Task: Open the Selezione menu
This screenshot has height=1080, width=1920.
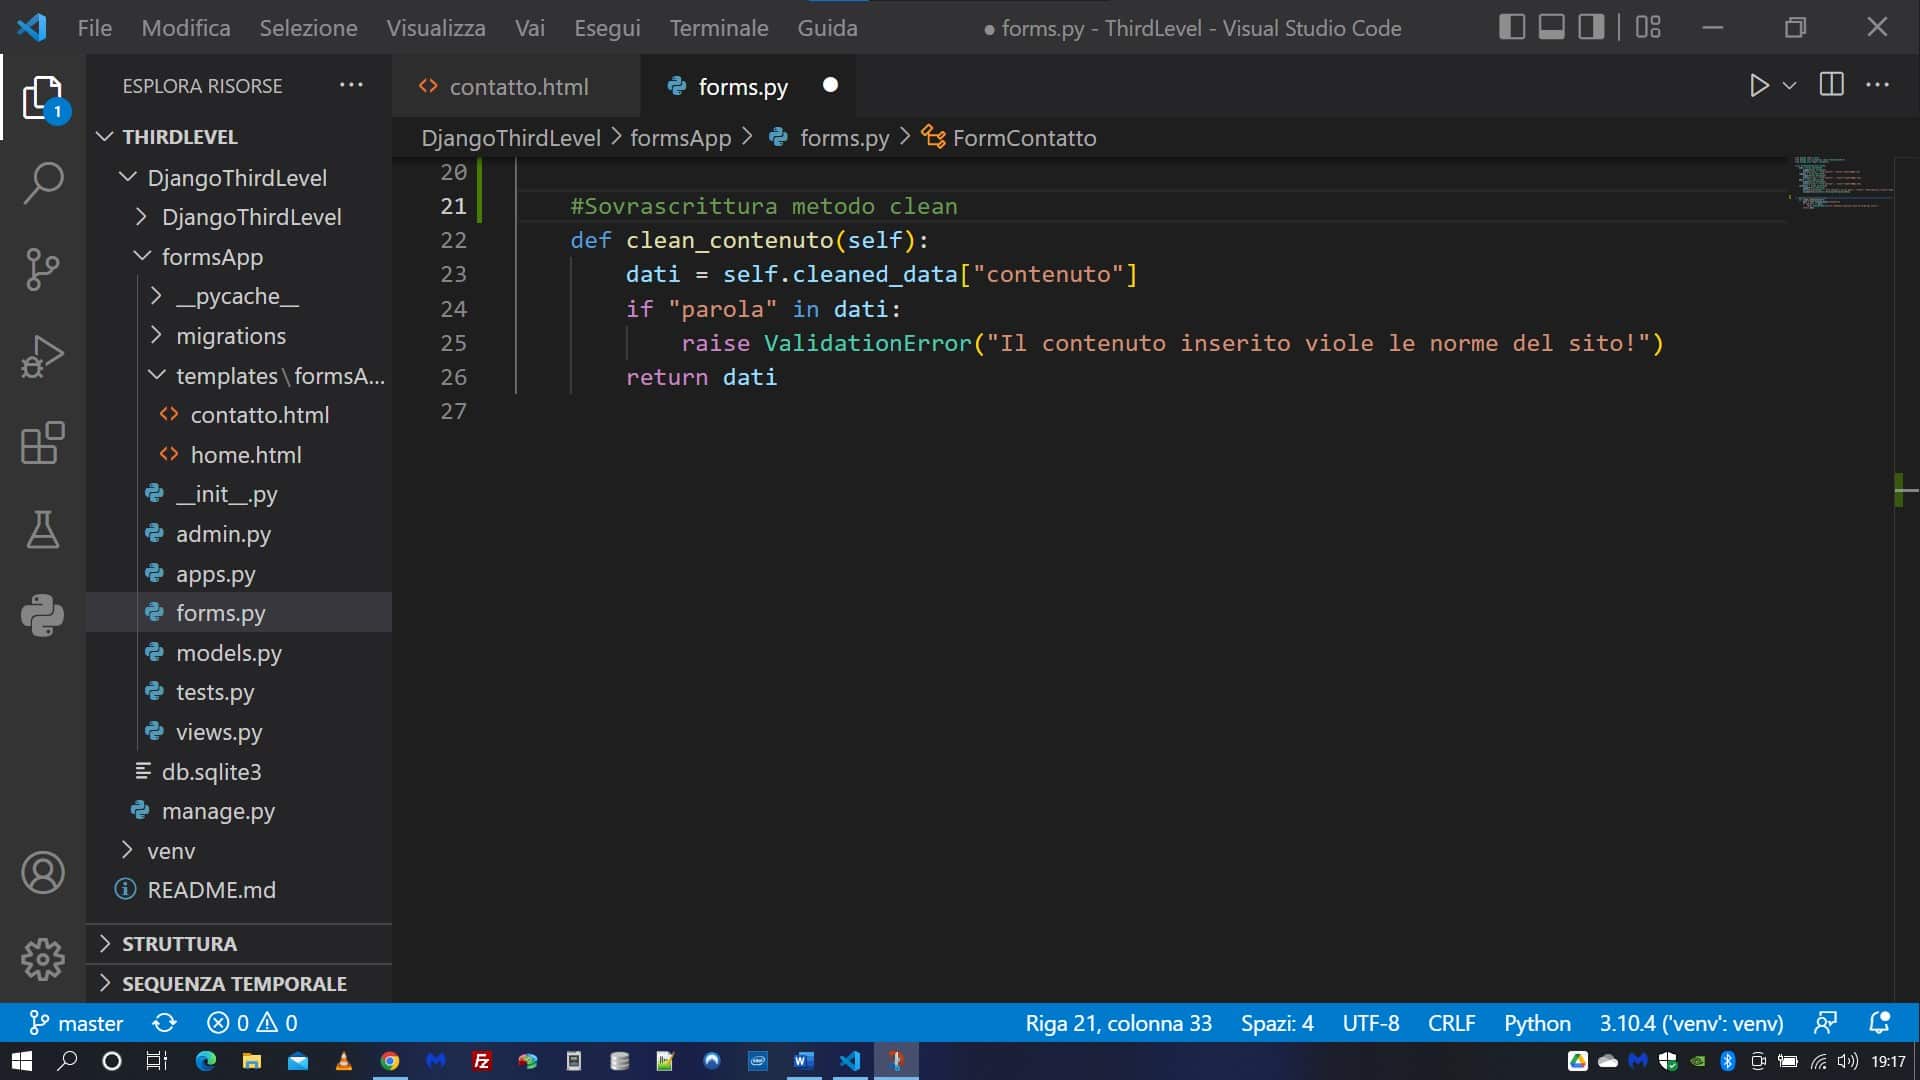Action: 308,28
